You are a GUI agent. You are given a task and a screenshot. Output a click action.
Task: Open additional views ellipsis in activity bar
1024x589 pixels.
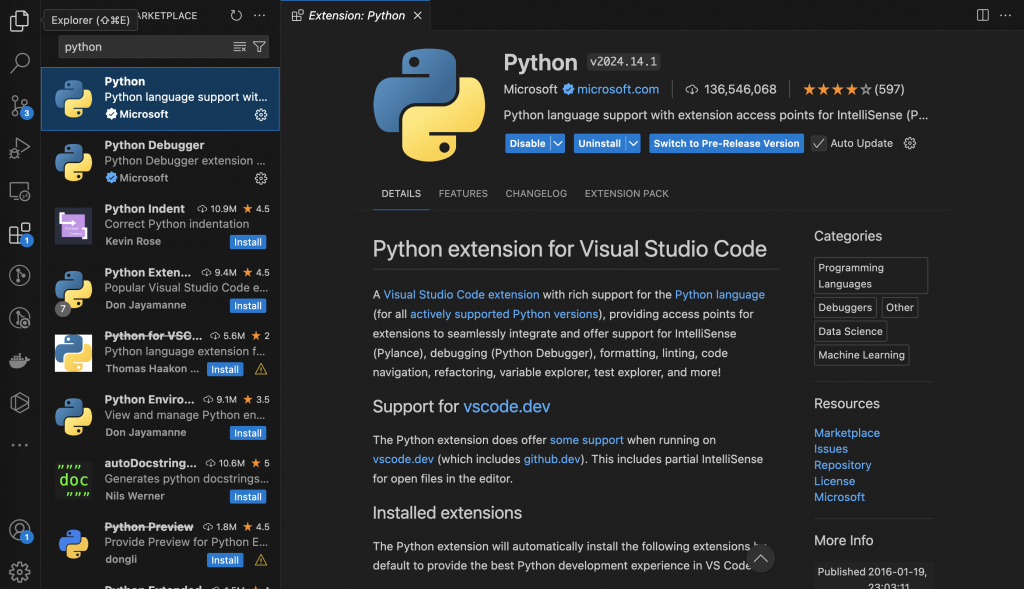[20, 445]
